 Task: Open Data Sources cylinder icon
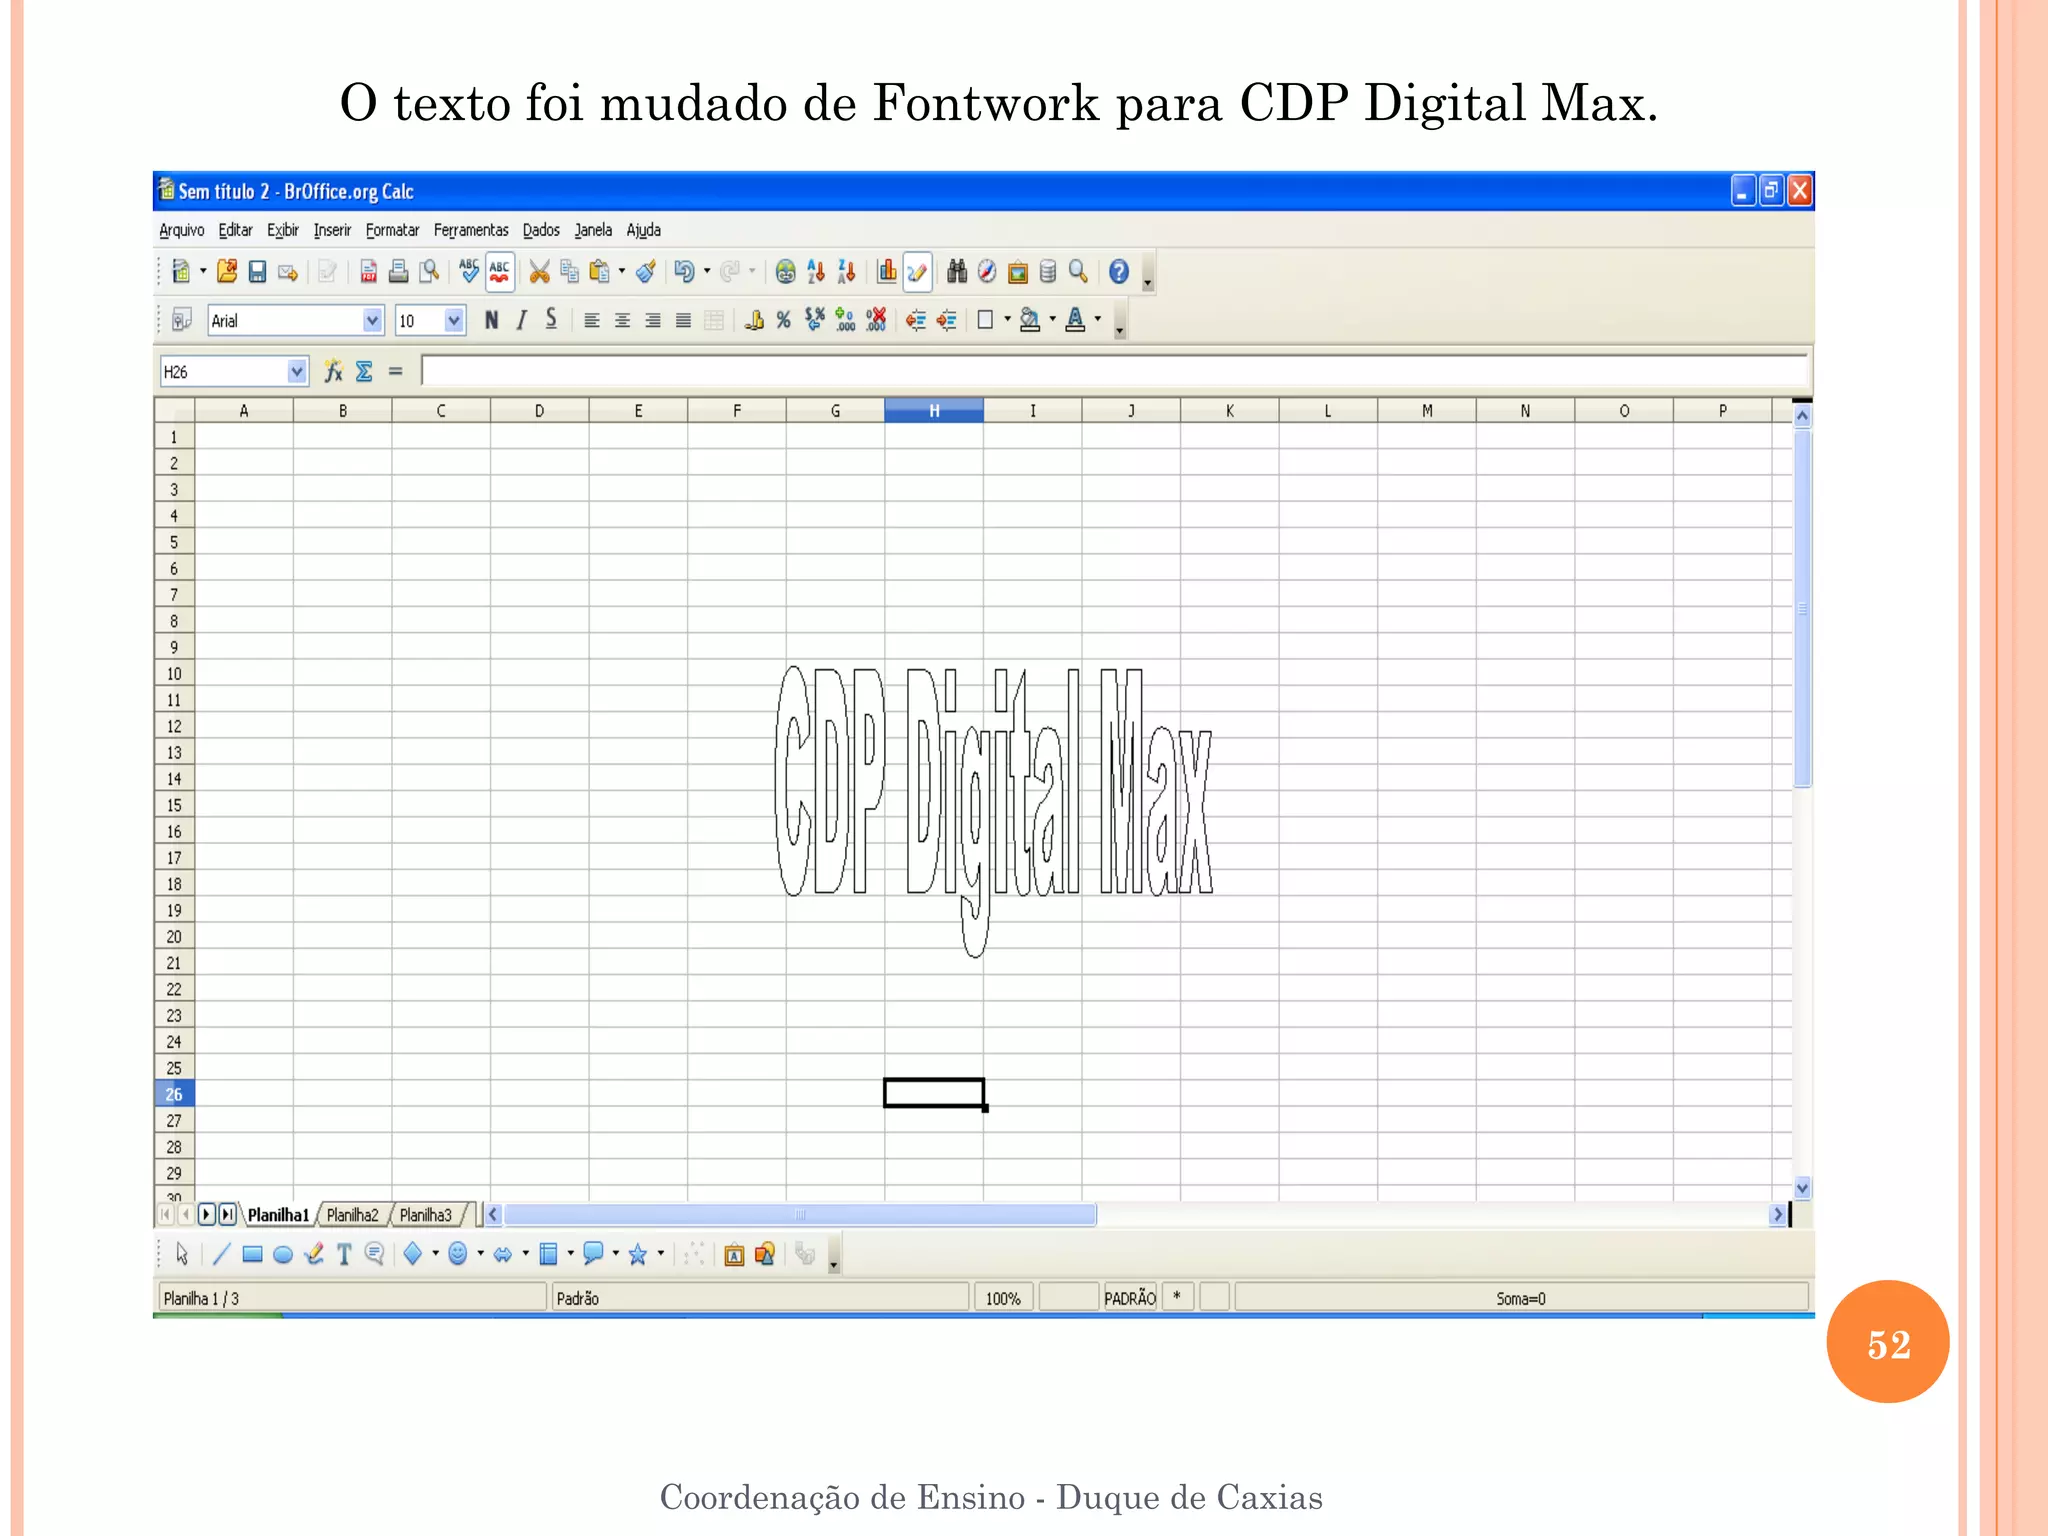pyautogui.click(x=1048, y=272)
